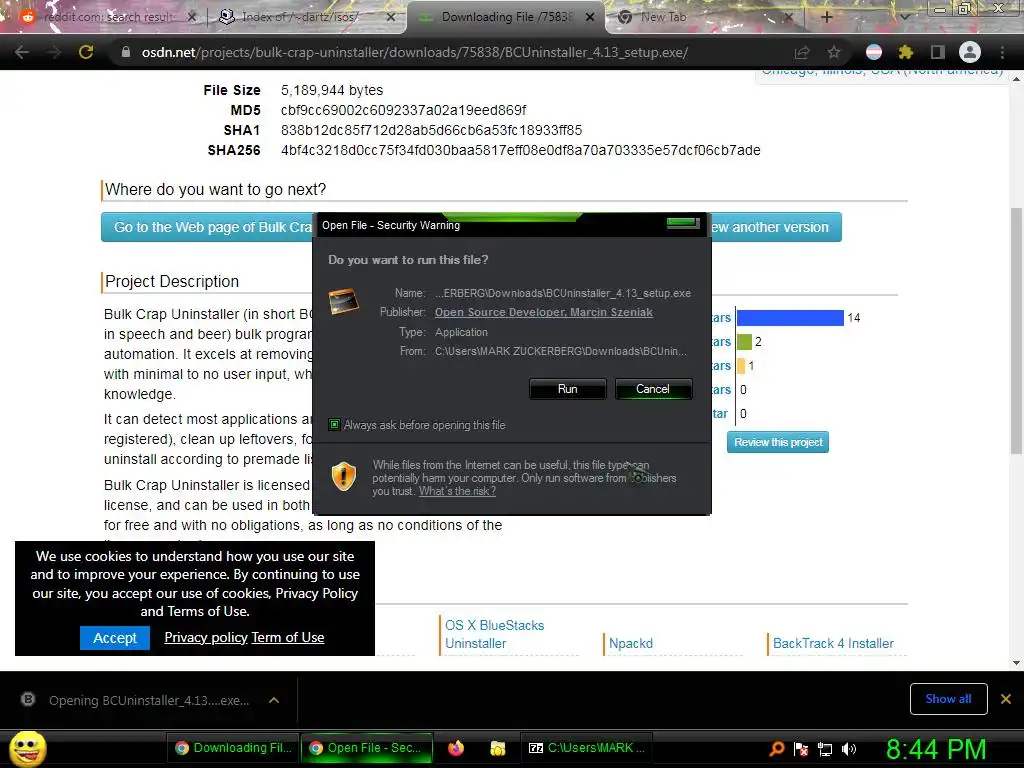The height and width of the screenshot is (768, 1024).
Task: Click the smiley face Start button
Action: pyautogui.click(x=27, y=748)
